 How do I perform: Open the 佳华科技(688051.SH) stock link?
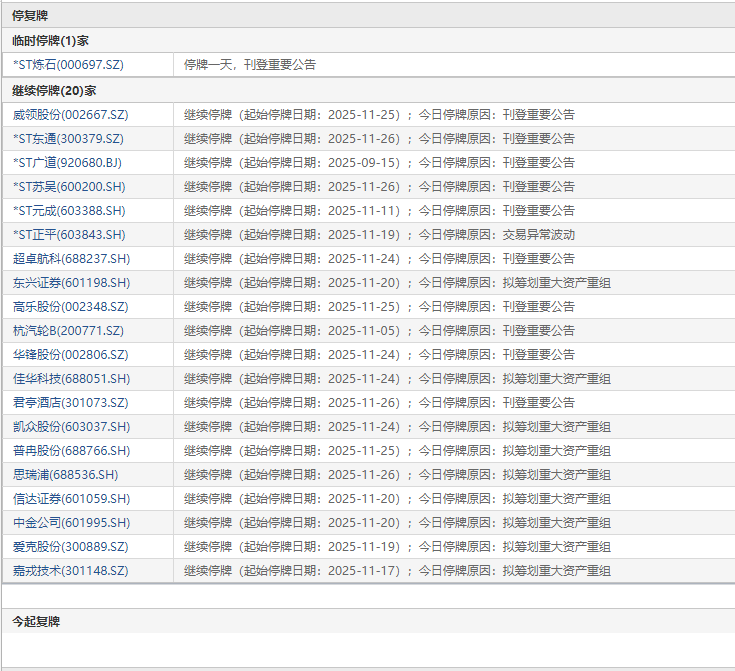click(71, 378)
